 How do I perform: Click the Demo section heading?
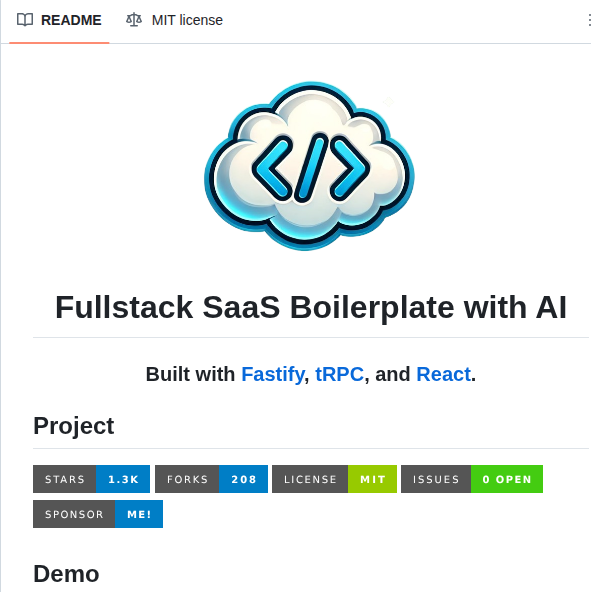[66, 574]
